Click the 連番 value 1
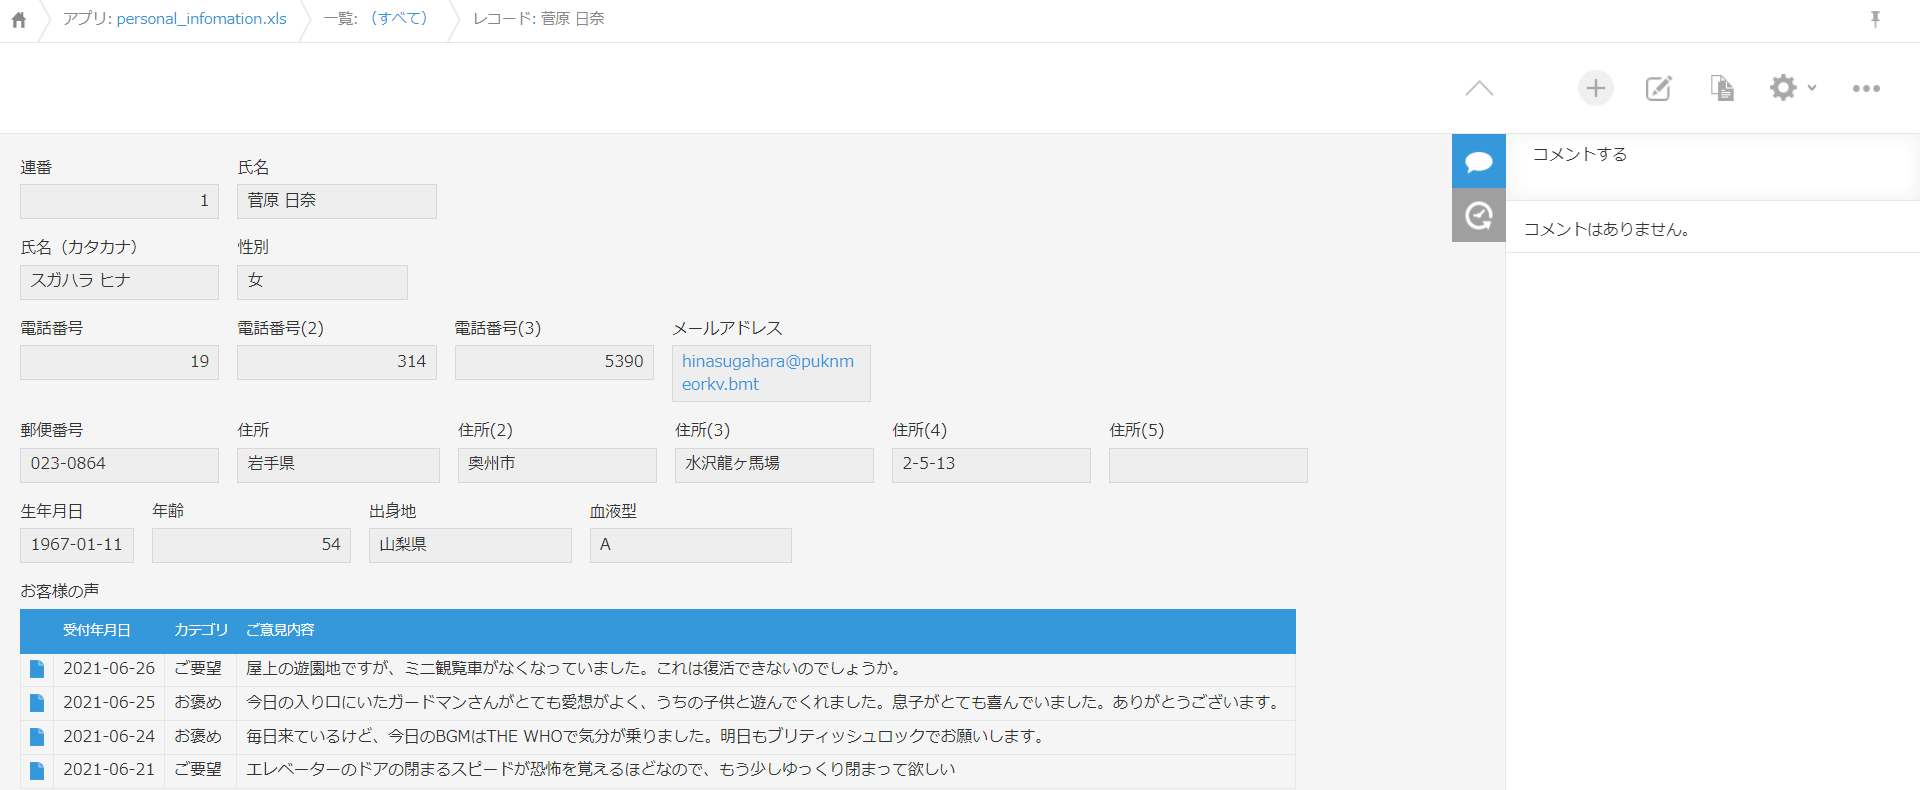The width and height of the screenshot is (1920, 790). click(x=119, y=201)
